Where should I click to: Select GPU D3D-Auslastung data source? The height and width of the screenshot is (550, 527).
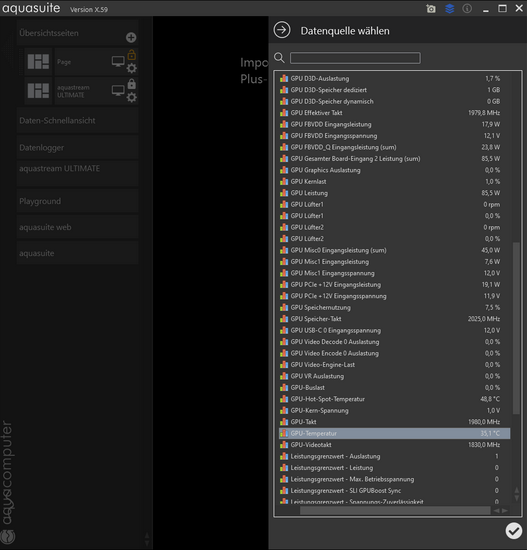(x=394, y=79)
